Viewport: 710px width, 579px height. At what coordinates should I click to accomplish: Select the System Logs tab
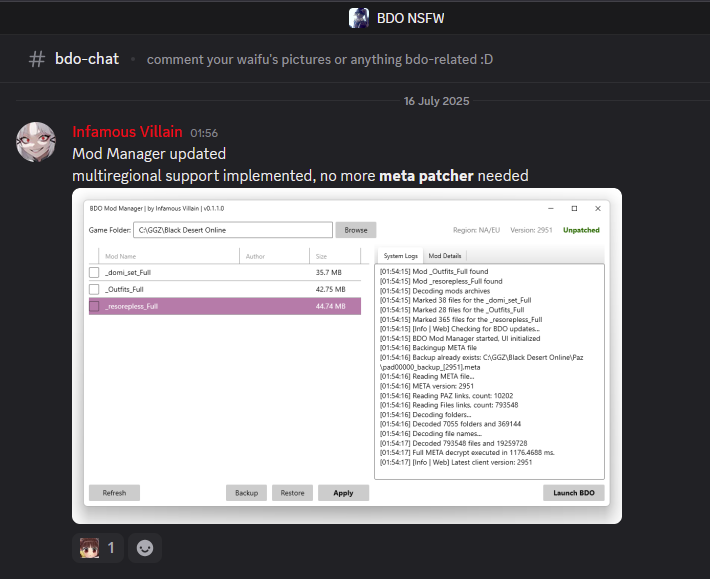[400, 257]
